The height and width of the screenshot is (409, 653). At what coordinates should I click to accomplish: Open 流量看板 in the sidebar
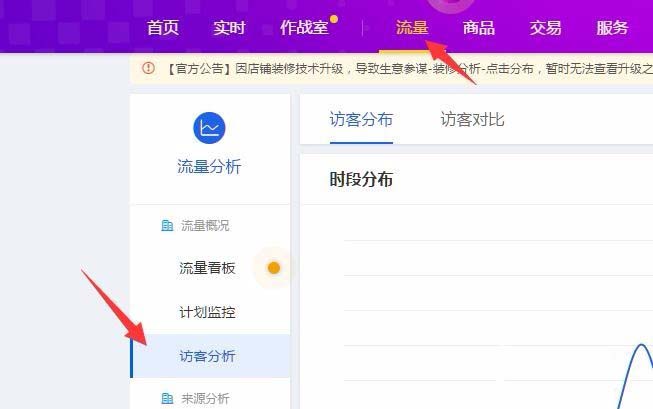point(207,268)
